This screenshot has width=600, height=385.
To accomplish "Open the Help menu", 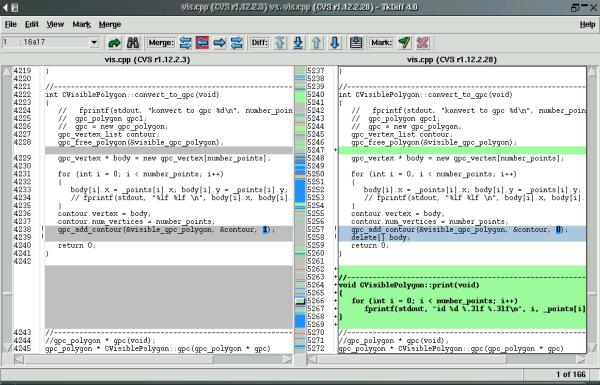I will click(x=587, y=24).
